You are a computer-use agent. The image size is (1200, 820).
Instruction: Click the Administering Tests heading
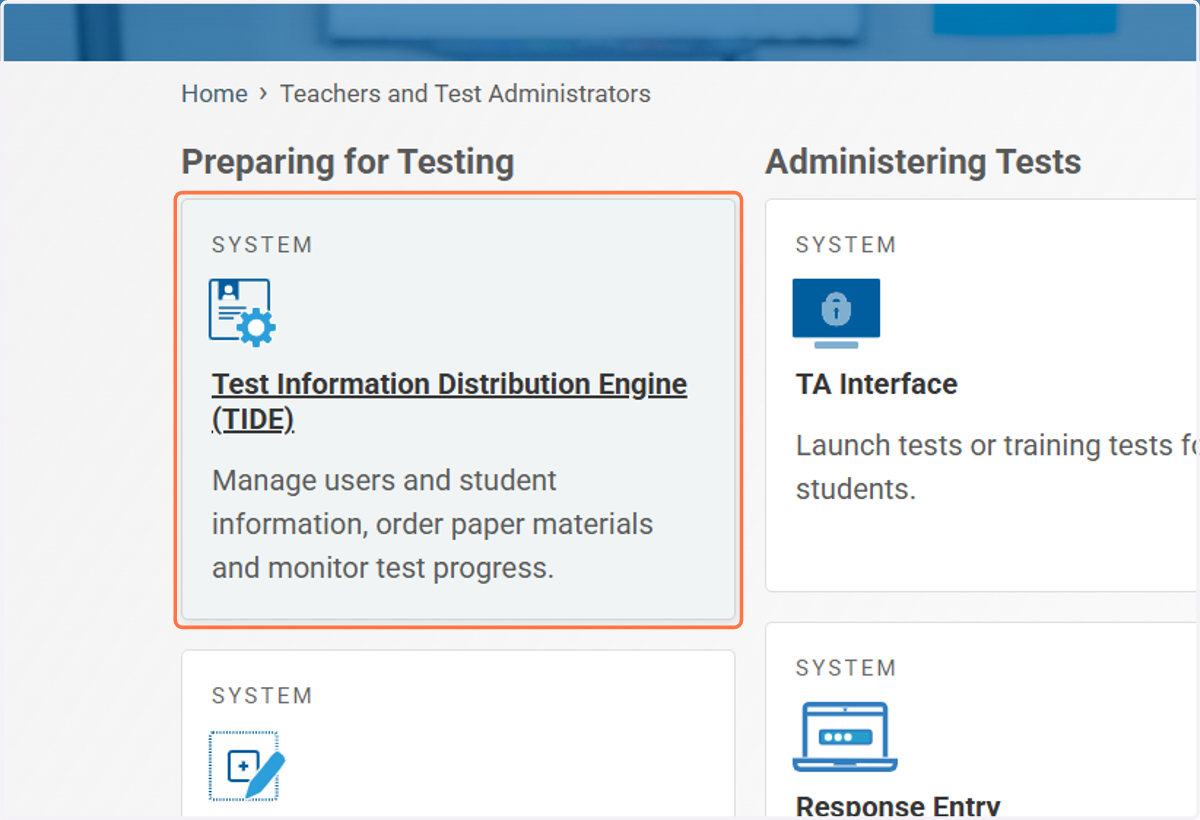tap(923, 162)
